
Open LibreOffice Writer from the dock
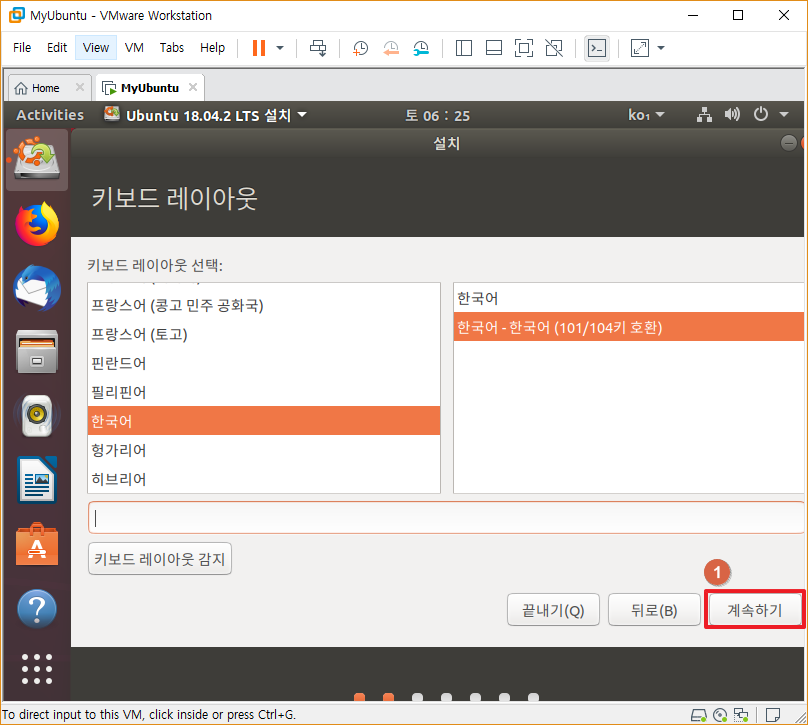point(37,479)
